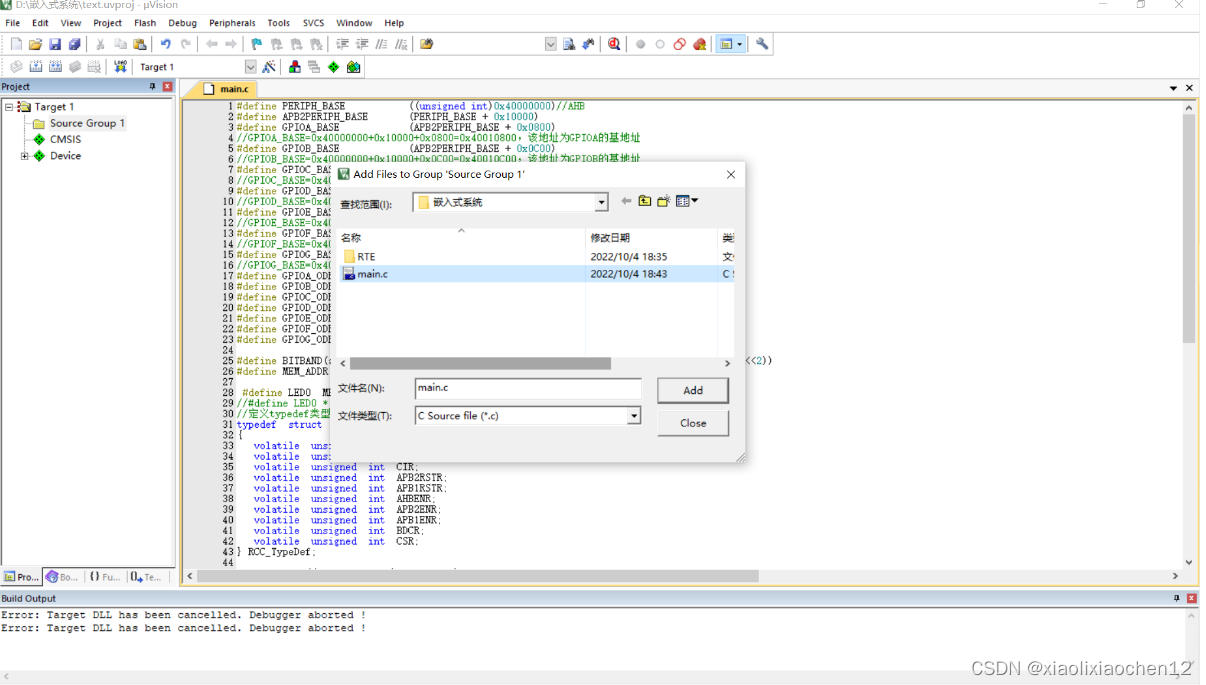Save the current file with the floppy icon
This screenshot has width=1206, height=685.
click(55, 44)
